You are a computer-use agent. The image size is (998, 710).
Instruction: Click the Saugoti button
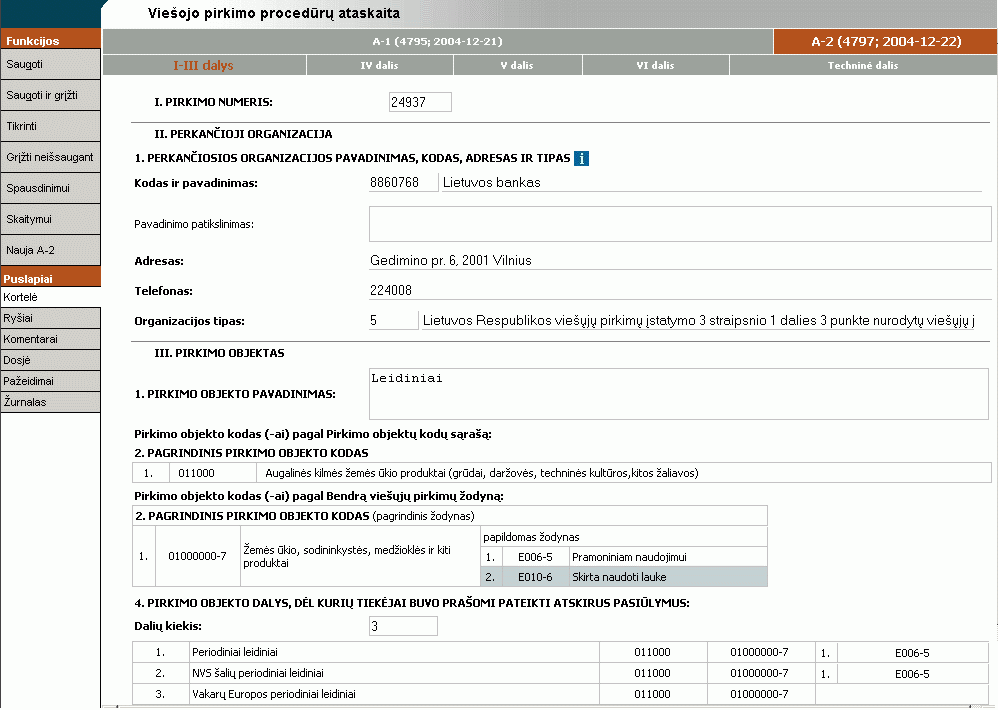(50, 64)
